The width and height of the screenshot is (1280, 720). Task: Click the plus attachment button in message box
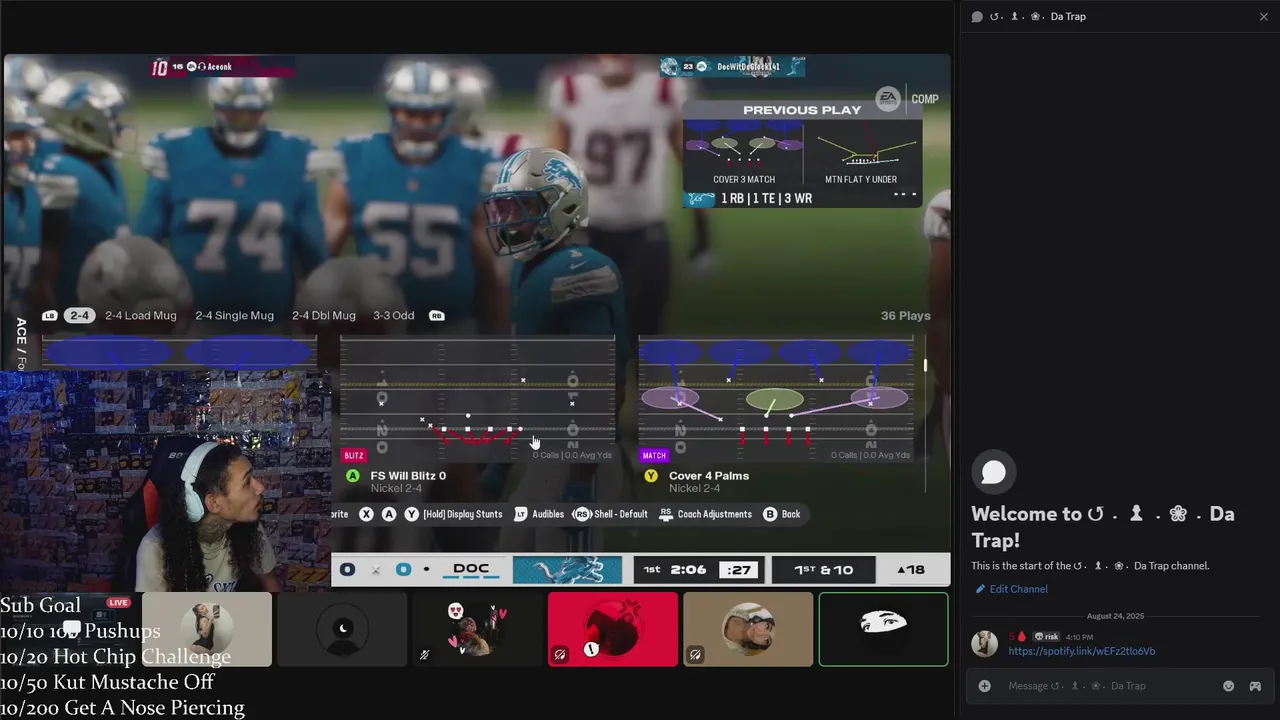(985, 686)
